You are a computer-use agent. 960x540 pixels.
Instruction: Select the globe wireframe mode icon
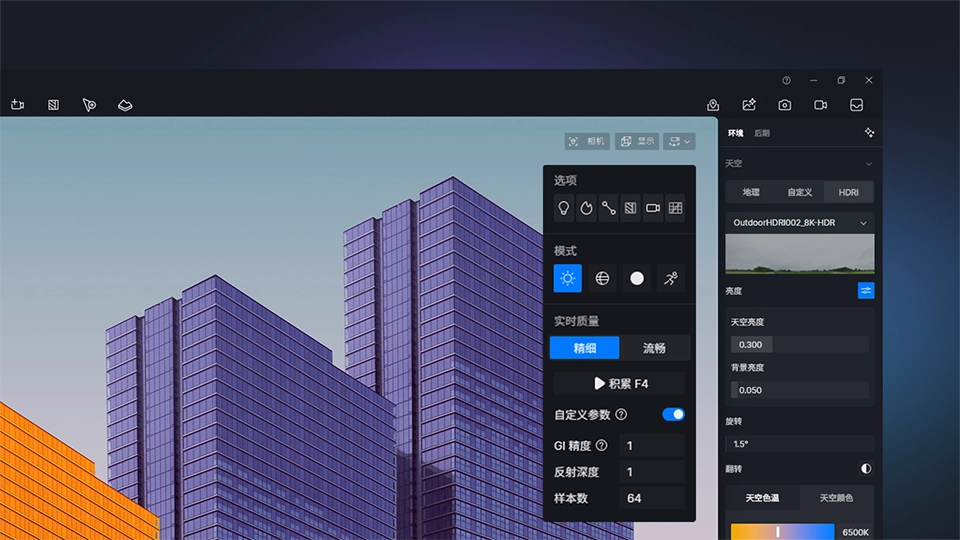(x=602, y=279)
